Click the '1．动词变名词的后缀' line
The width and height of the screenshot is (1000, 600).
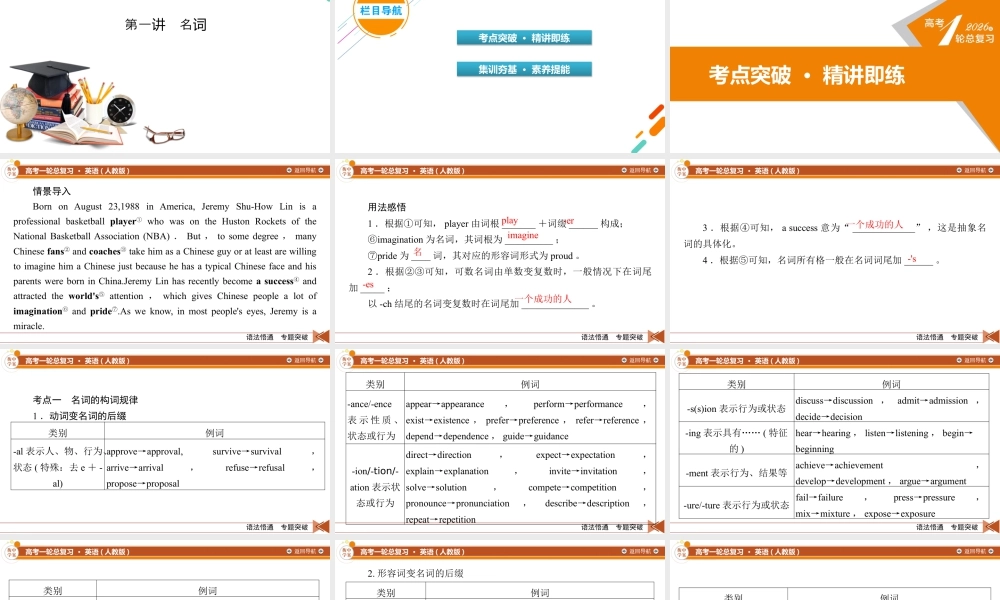click(80, 416)
